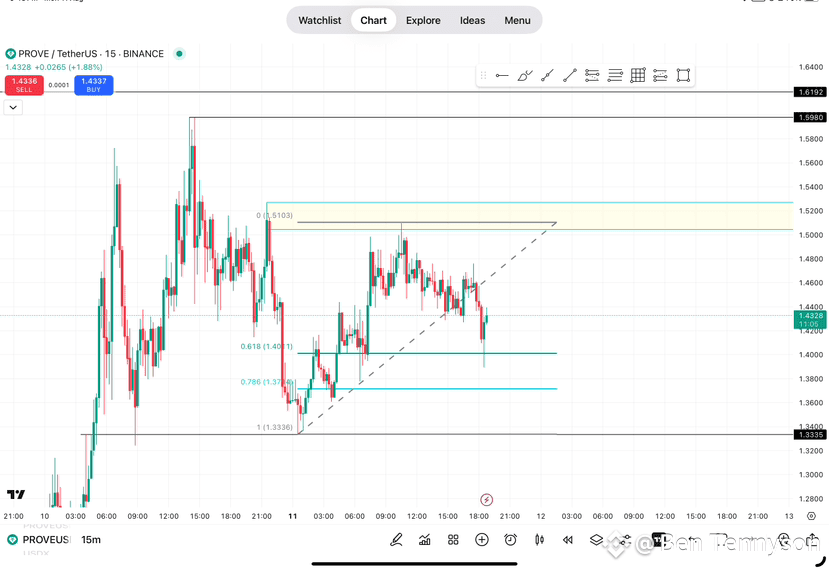Select the trend line tool

[570, 76]
